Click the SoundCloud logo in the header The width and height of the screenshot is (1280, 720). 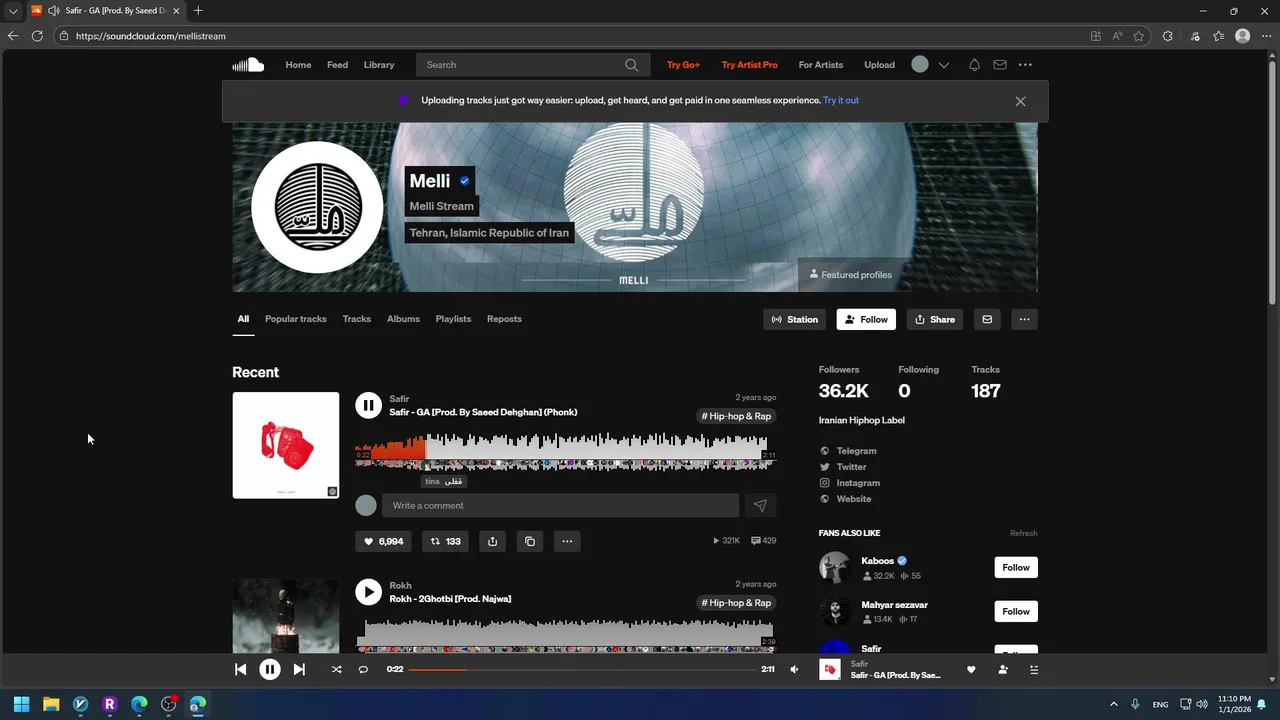[x=248, y=65]
